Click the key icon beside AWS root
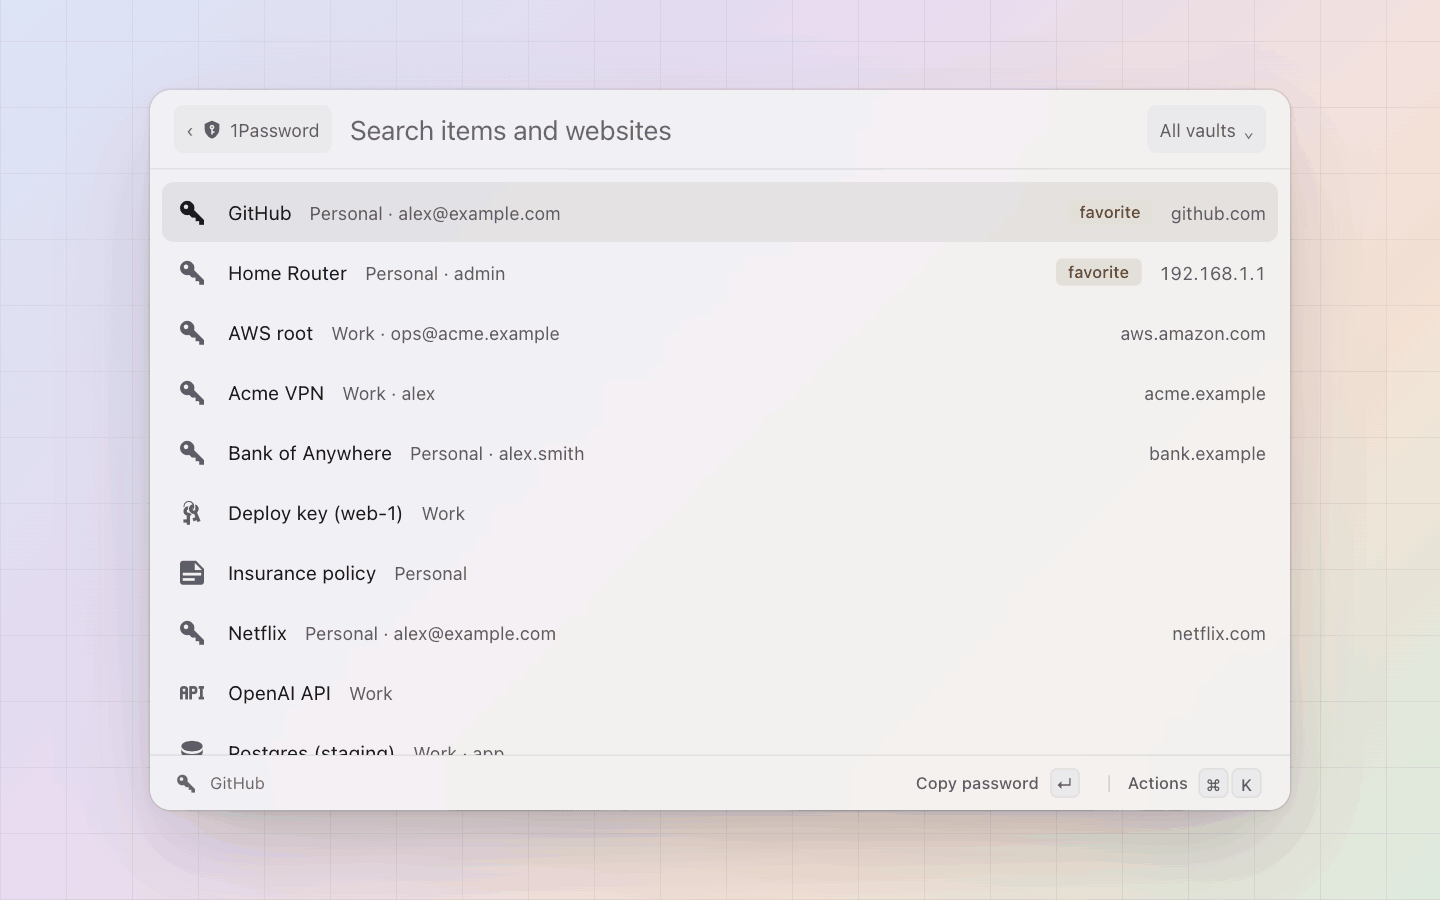1440x900 pixels. [x=192, y=333]
